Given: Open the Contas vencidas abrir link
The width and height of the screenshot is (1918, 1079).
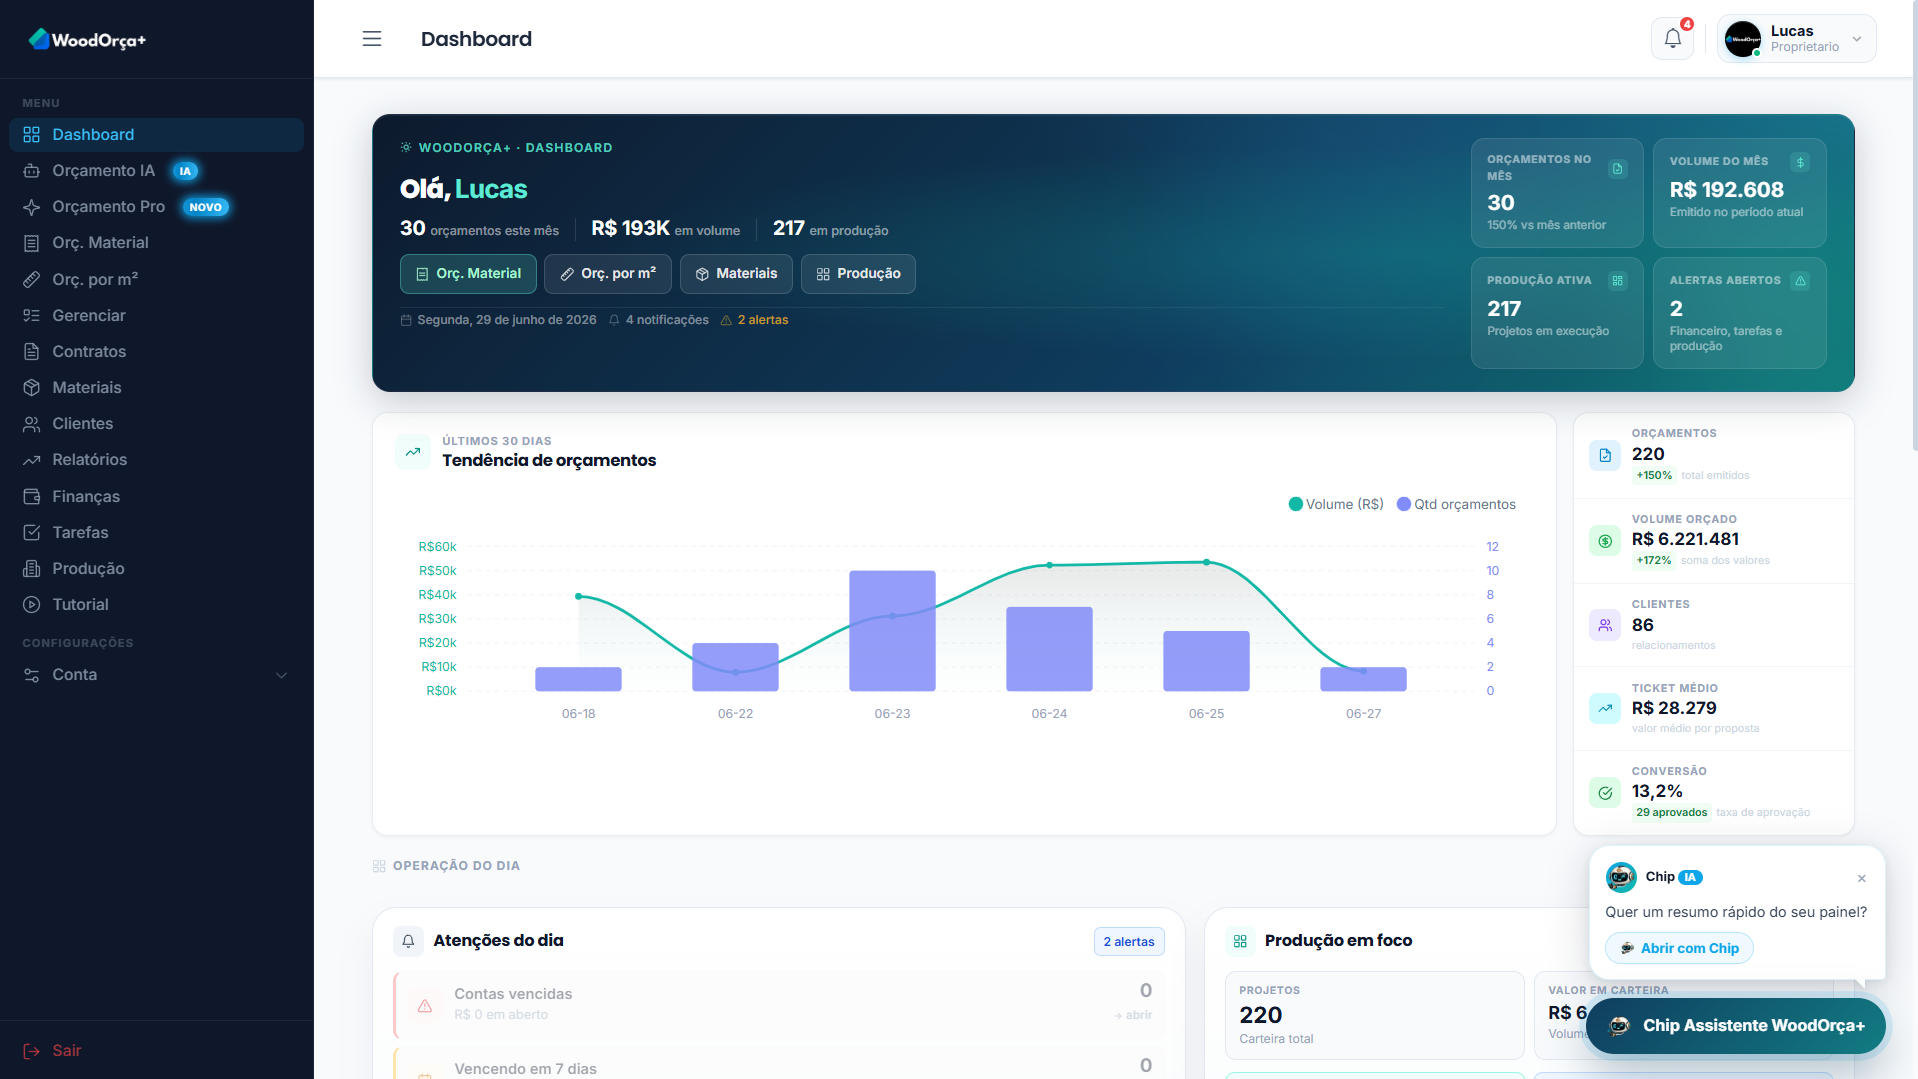Looking at the screenshot, I should (1133, 1016).
